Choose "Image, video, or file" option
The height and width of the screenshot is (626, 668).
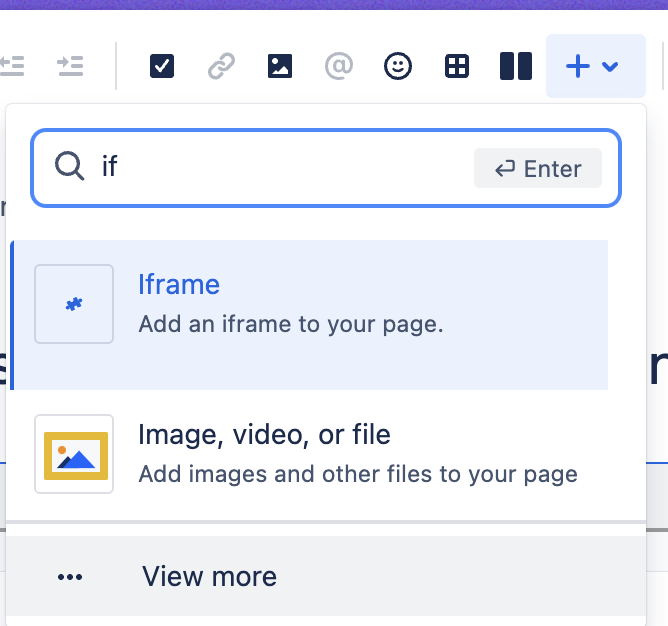click(264, 435)
